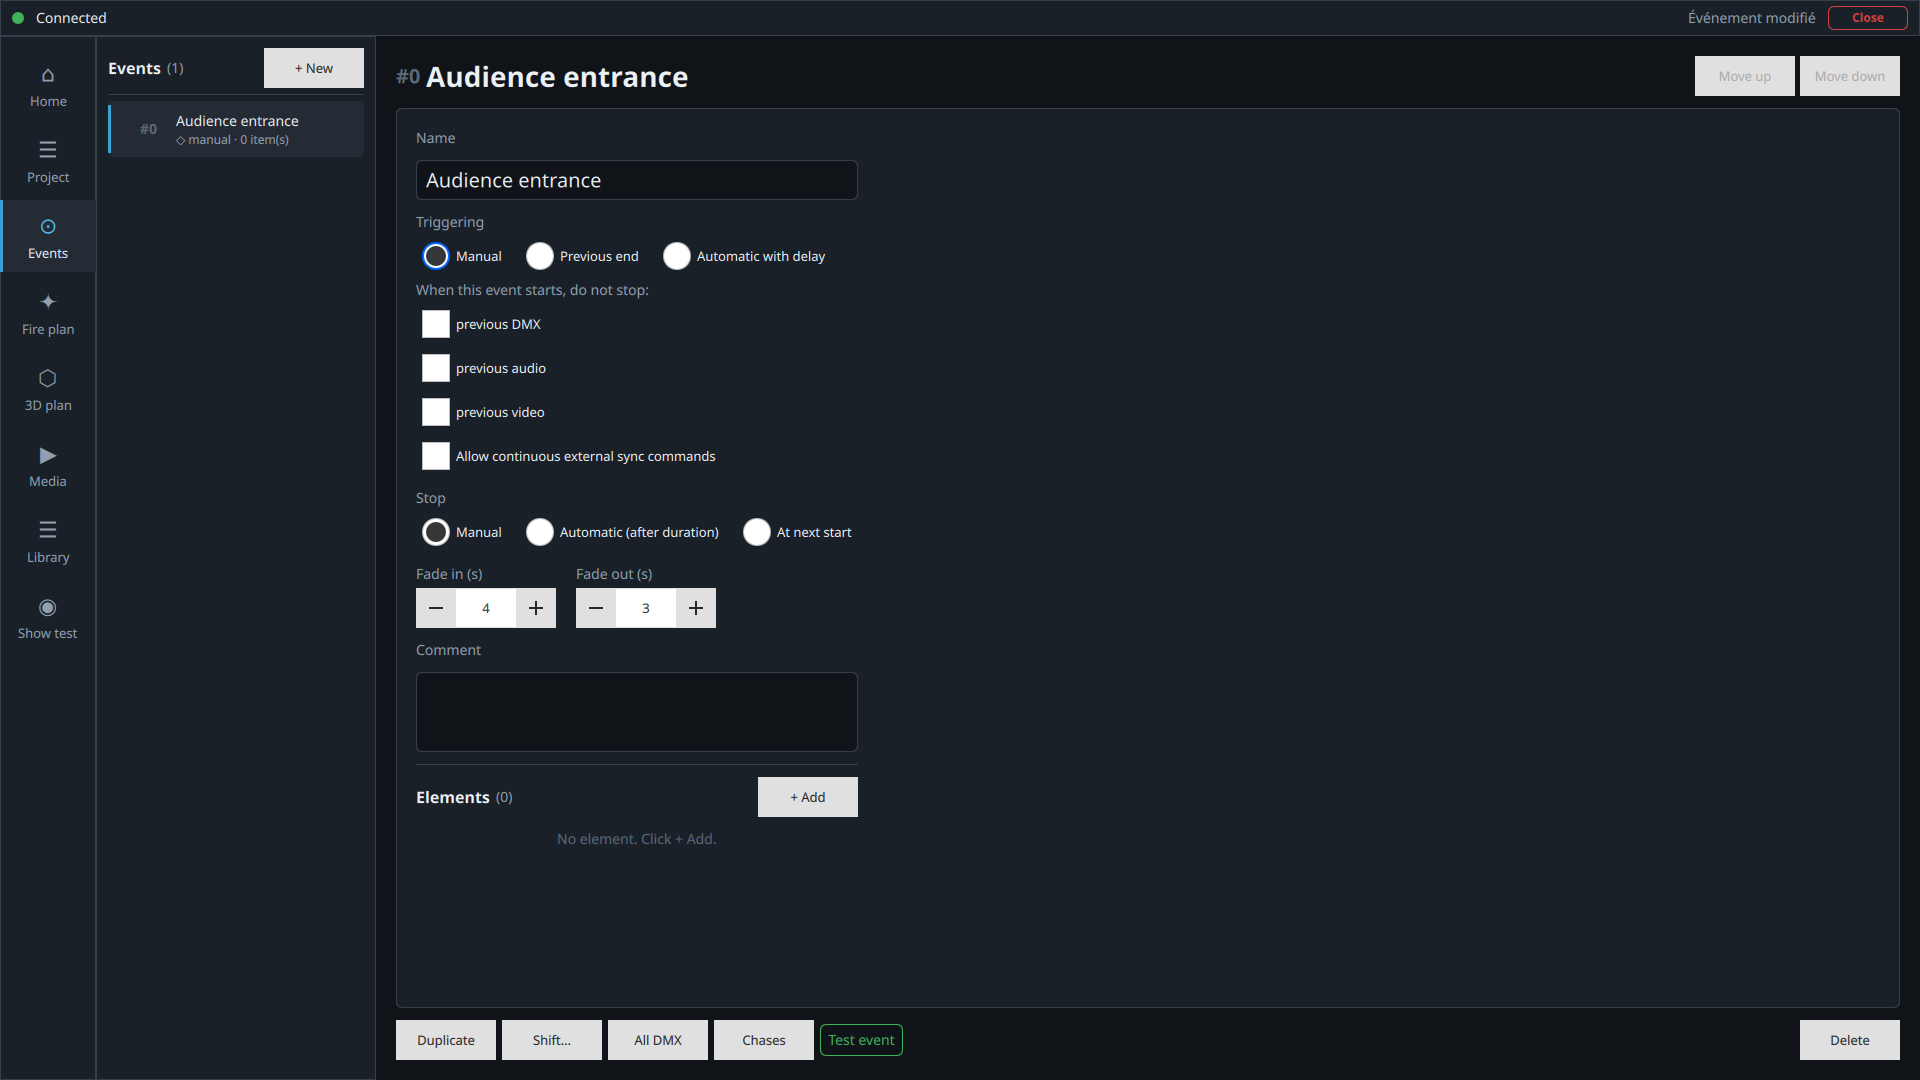The width and height of the screenshot is (1920, 1080).
Task: Open the Project sidebar icon
Action: tap(48, 163)
